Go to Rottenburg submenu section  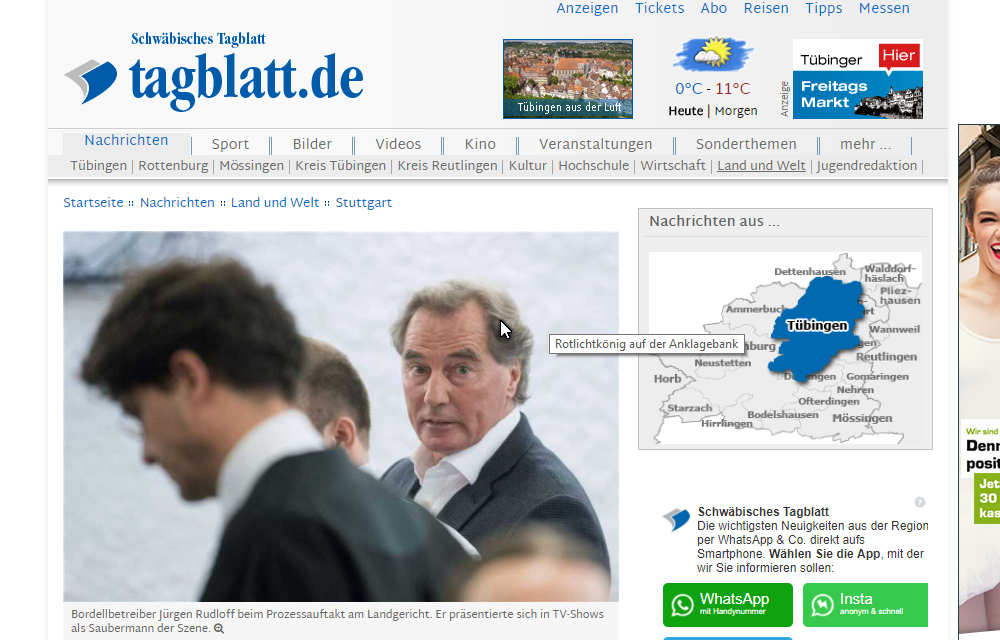tap(173, 166)
